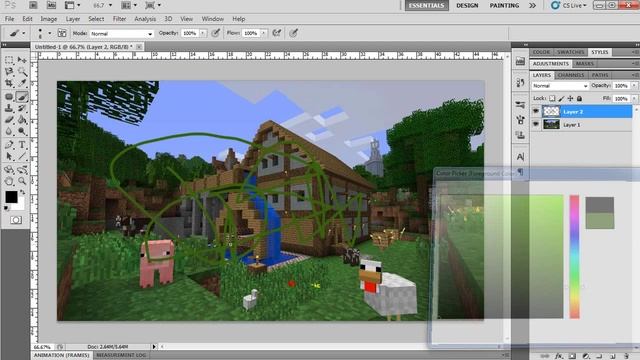Viewport: 640px width, 360px height.
Task: Toggle Lock transparent pixels
Action: 552,98
